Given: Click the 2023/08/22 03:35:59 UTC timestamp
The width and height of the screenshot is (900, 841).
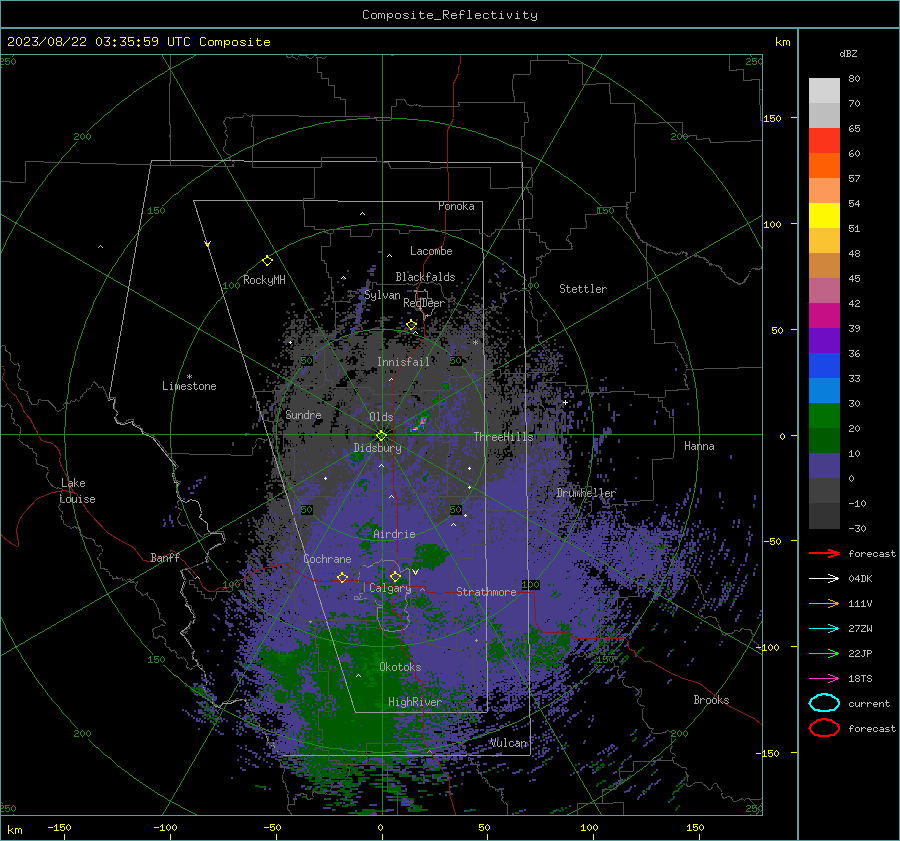Looking at the screenshot, I should click(138, 41).
